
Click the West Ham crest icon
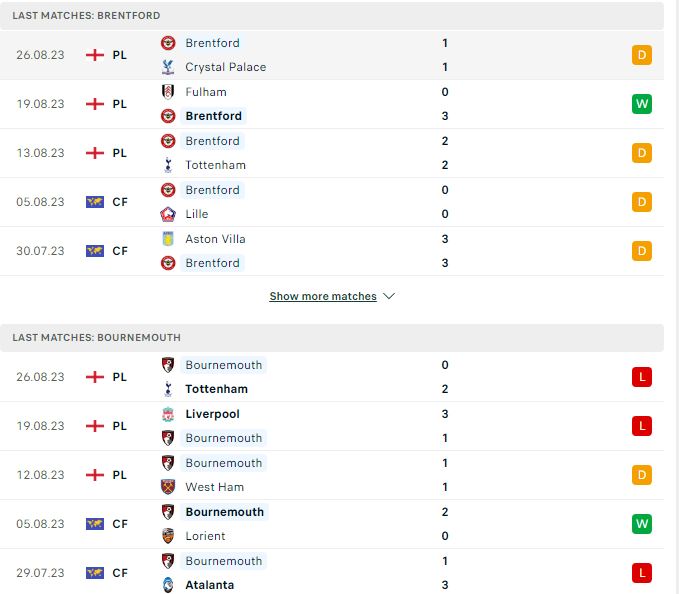click(x=168, y=487)
